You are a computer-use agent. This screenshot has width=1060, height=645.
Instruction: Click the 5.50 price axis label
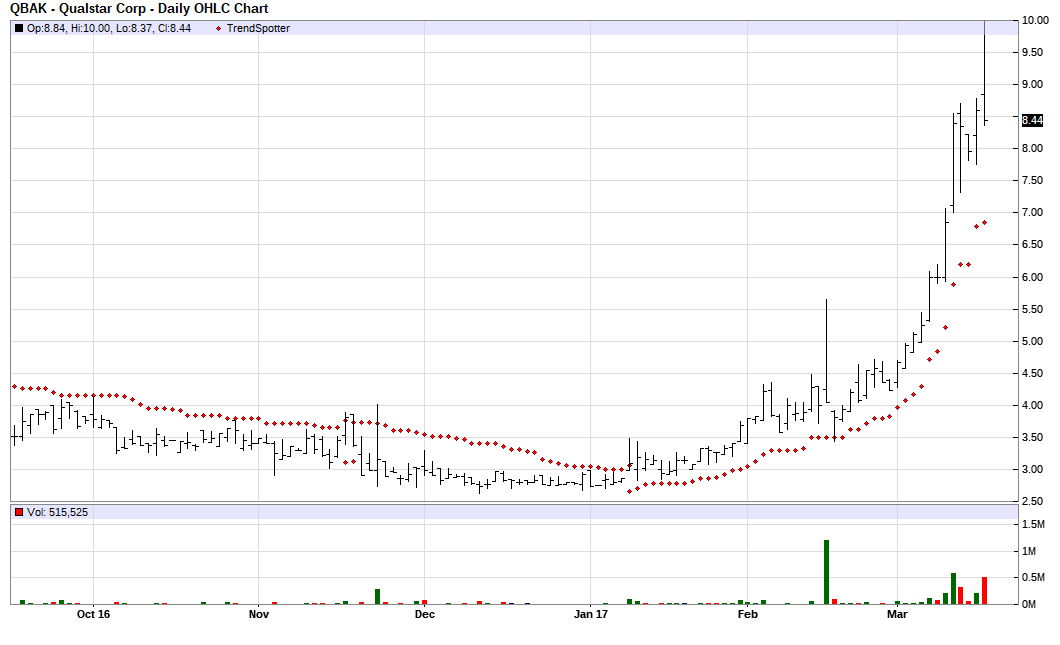[x=1032, y=310]
